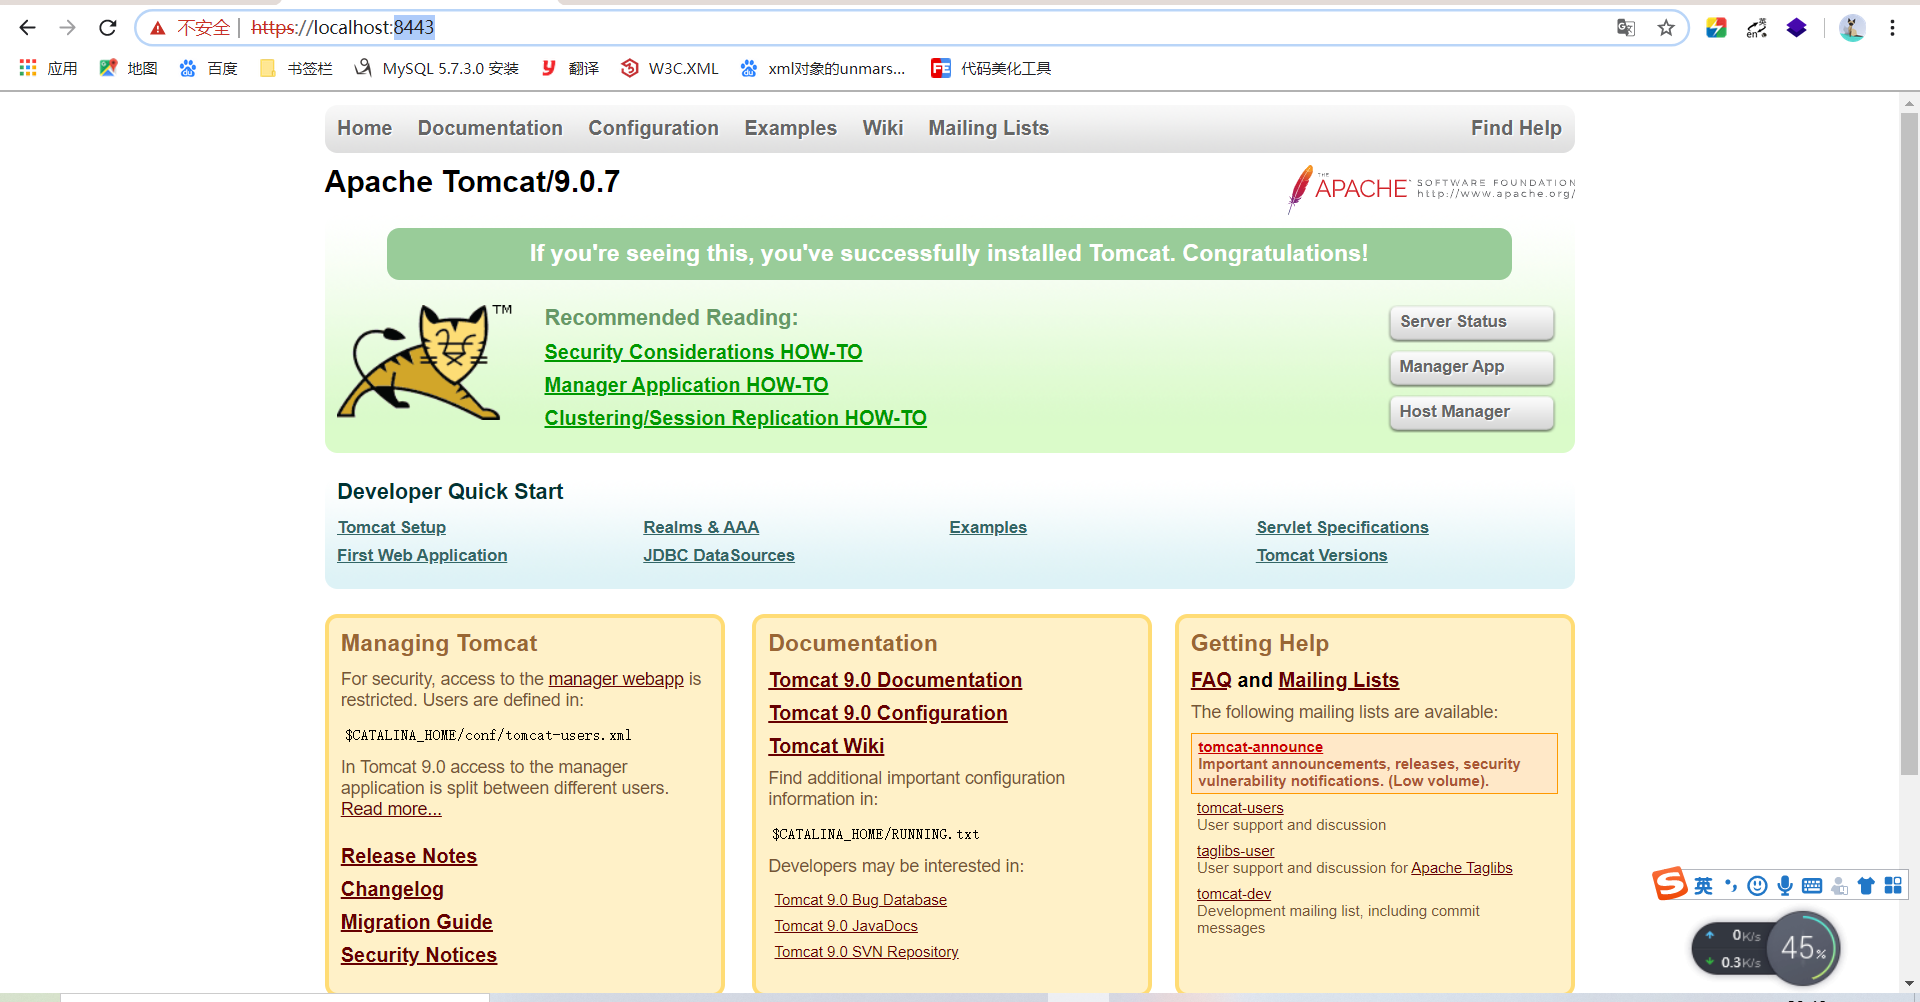Open the Home nav item
The height and width of the screenshot is (1002, 1920).
click(x=364, y=128)
